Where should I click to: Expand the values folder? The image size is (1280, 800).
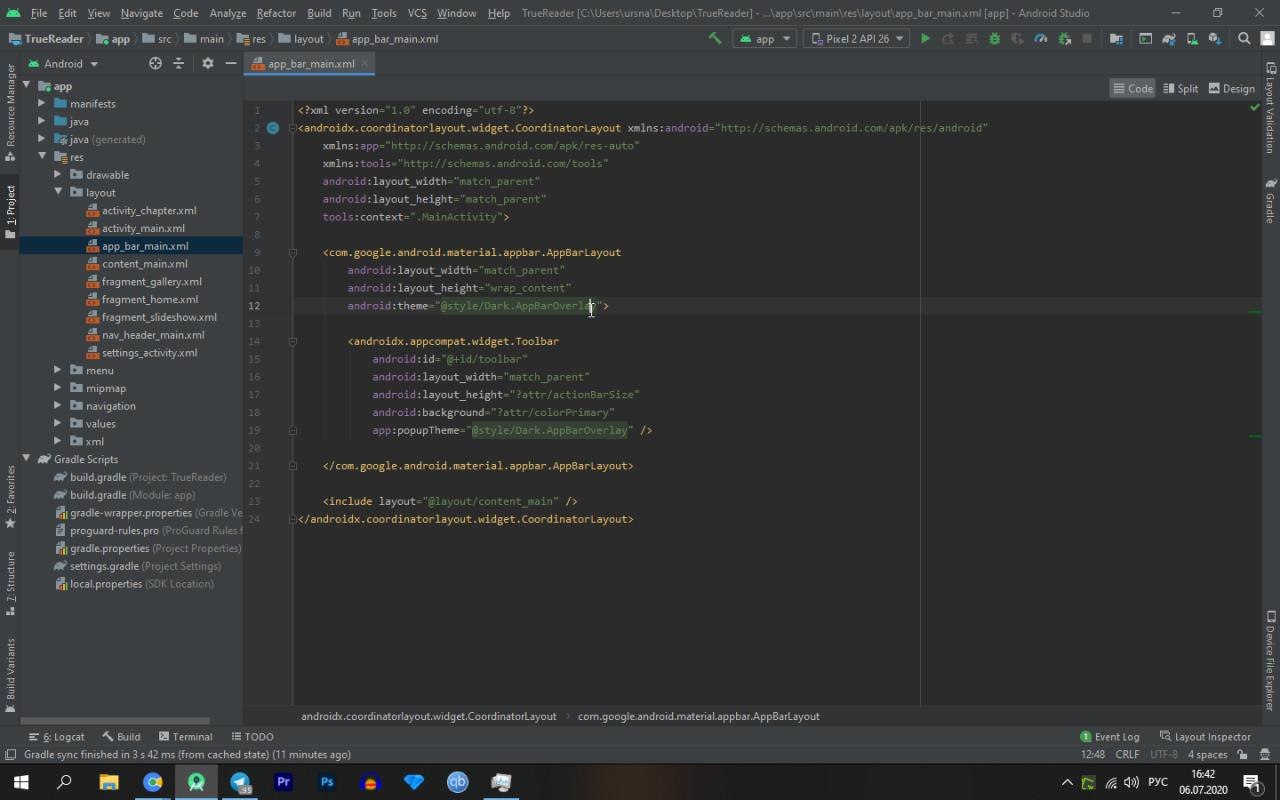[58, 423]
